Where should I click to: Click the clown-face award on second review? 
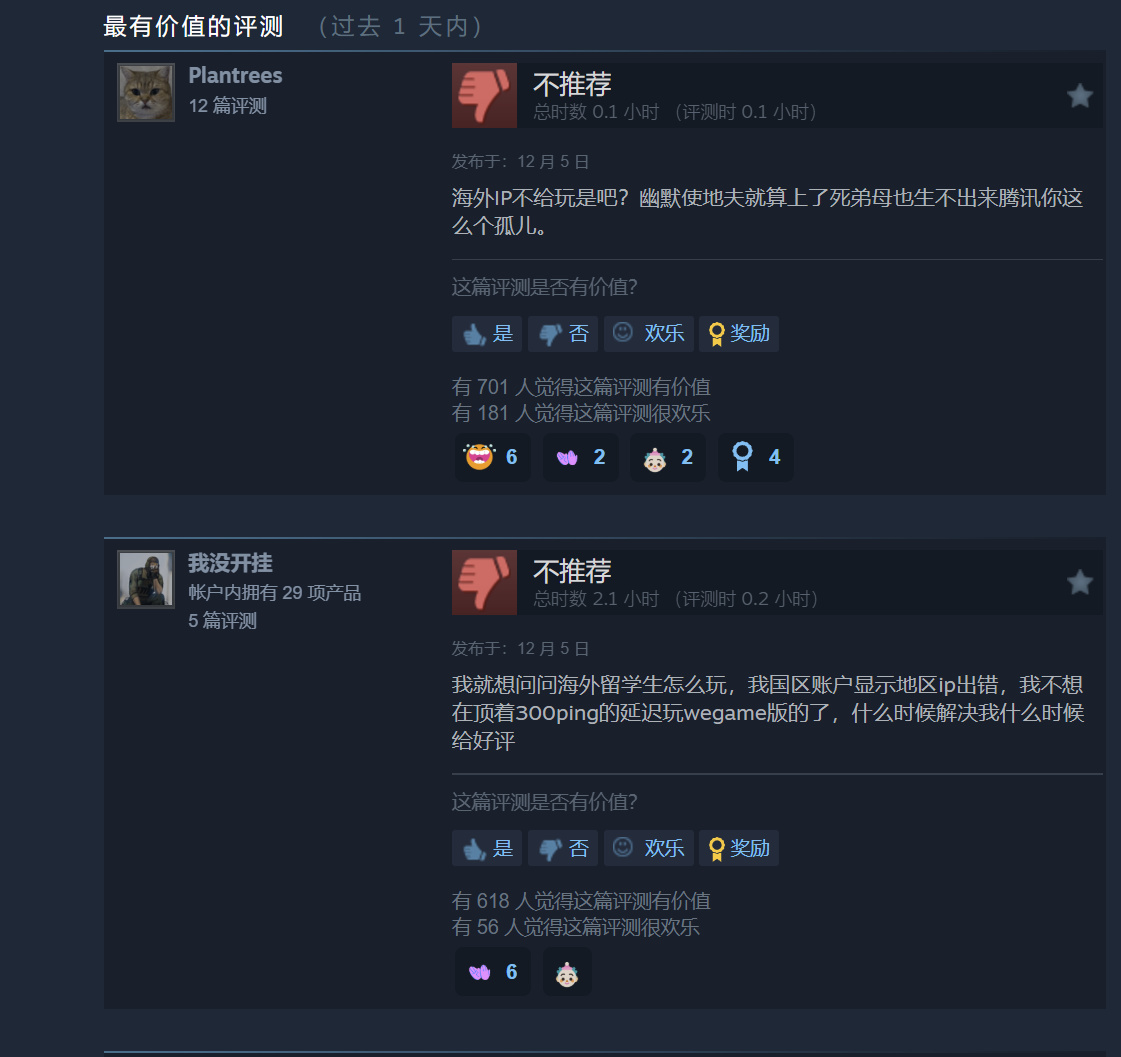(x=567, y=972)
